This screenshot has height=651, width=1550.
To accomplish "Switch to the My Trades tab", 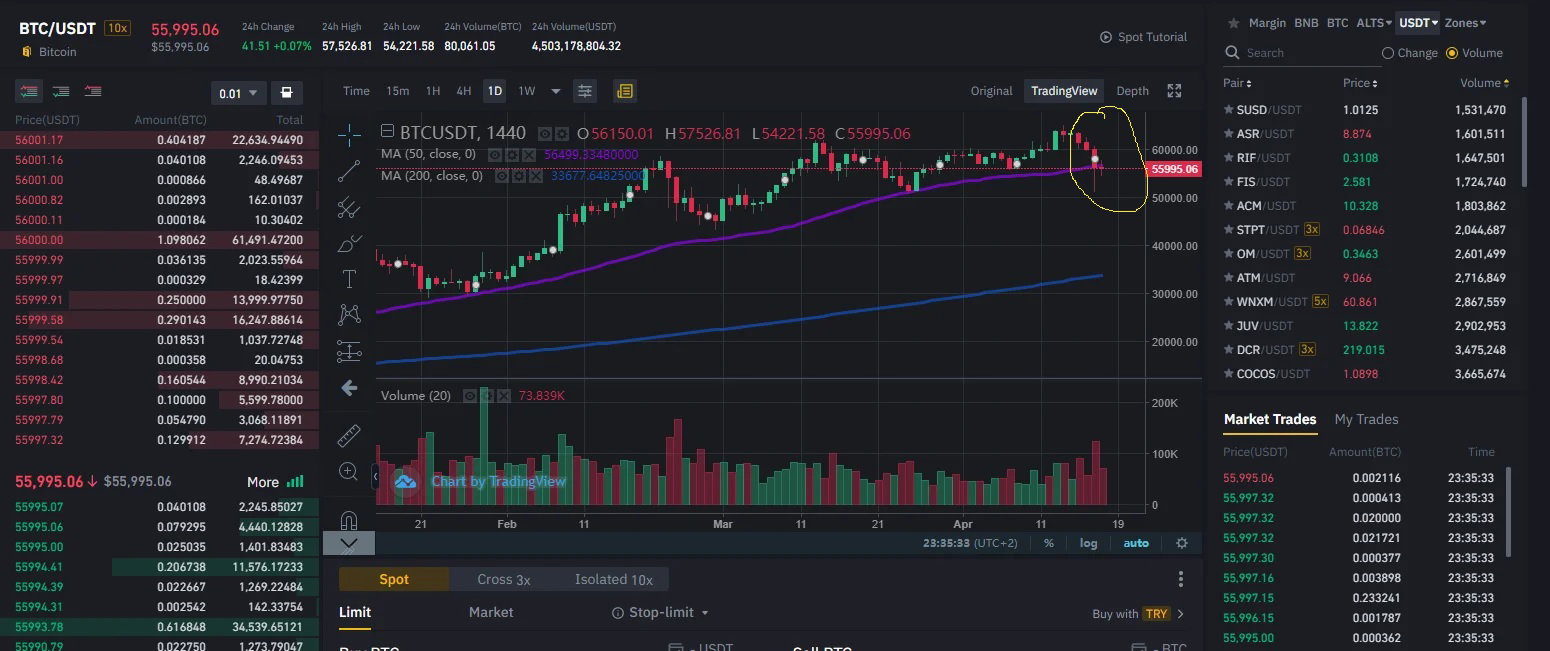I will point(1366,419).
